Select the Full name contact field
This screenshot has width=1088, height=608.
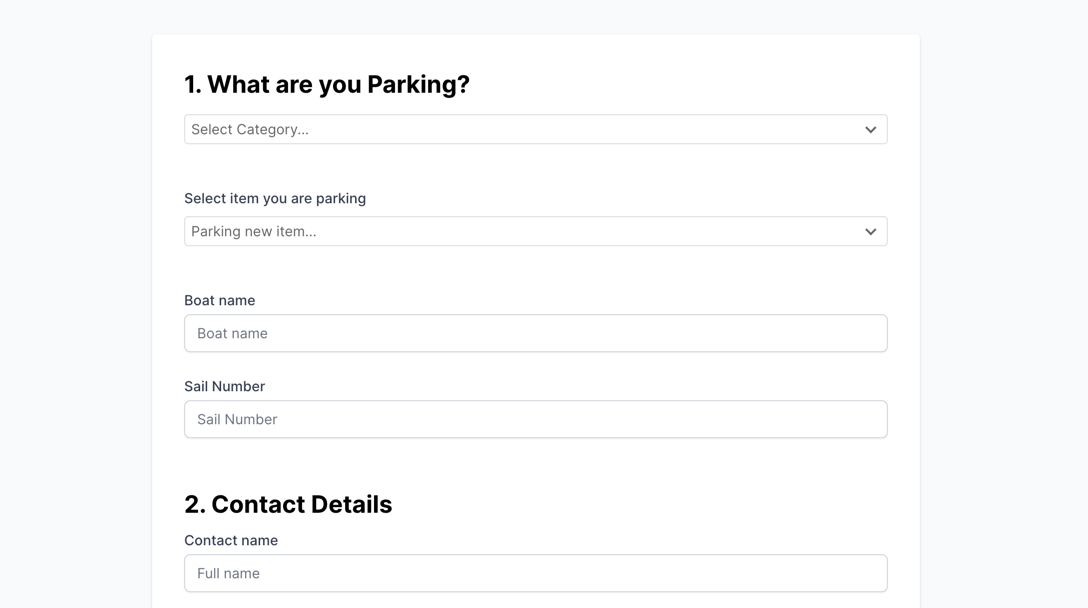tap(535, 573)
